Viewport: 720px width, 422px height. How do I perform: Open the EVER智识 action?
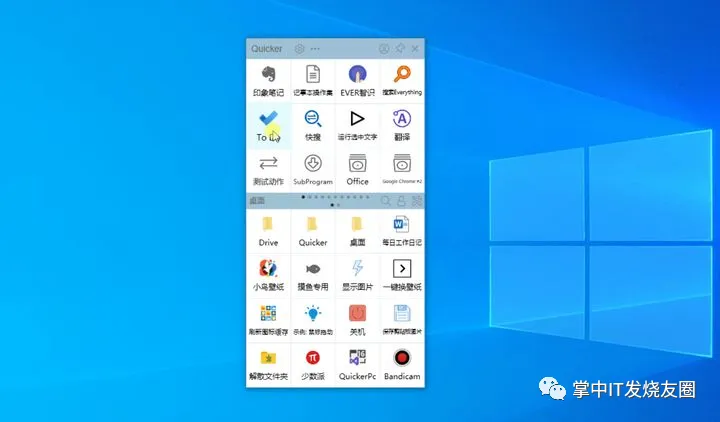click(x=357, y=81)
